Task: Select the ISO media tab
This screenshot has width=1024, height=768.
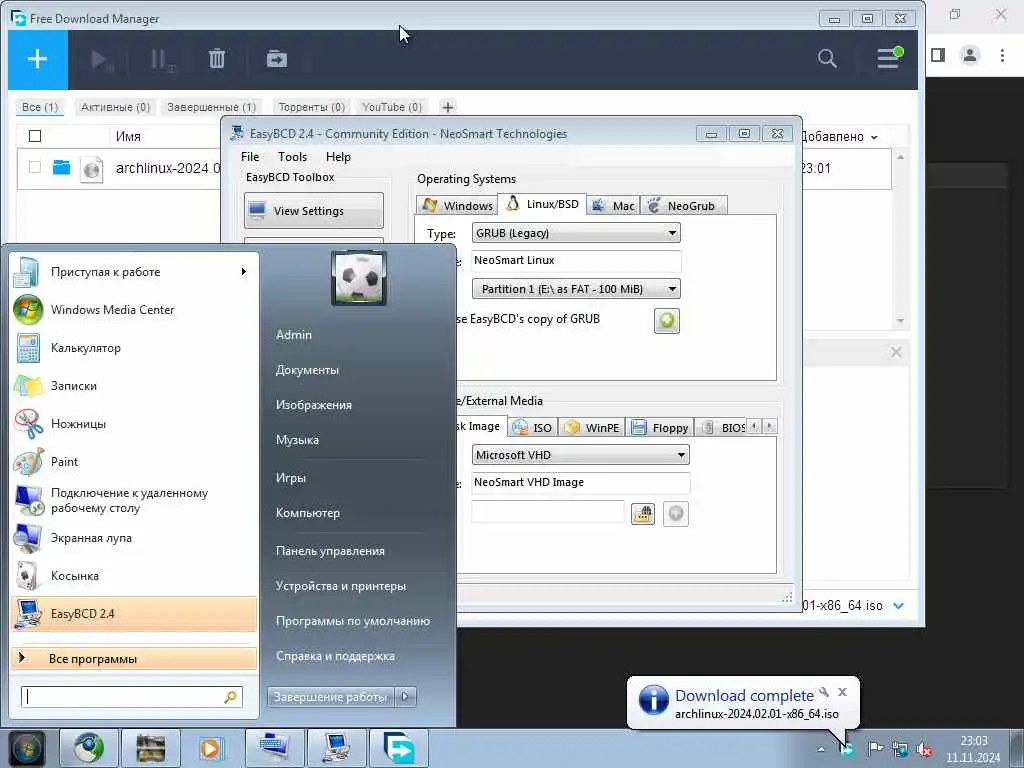Action: click(x=533, y=428)
